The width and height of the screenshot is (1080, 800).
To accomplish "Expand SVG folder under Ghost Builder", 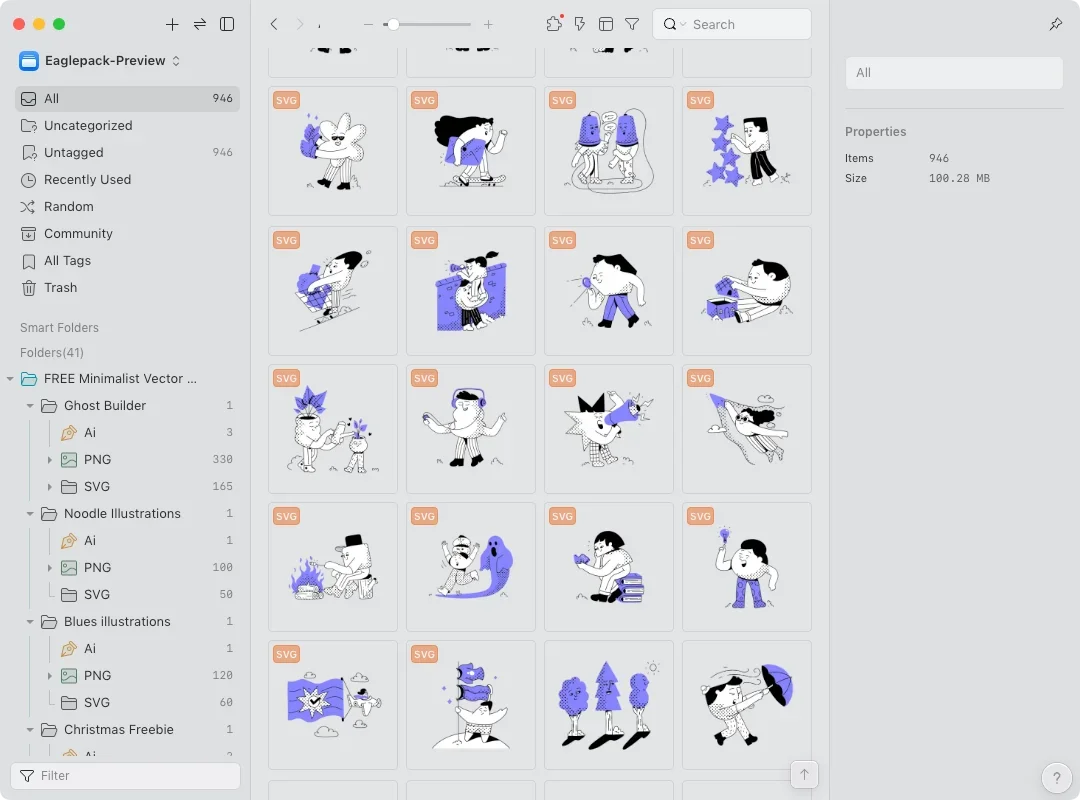I will tap(50, 486).
